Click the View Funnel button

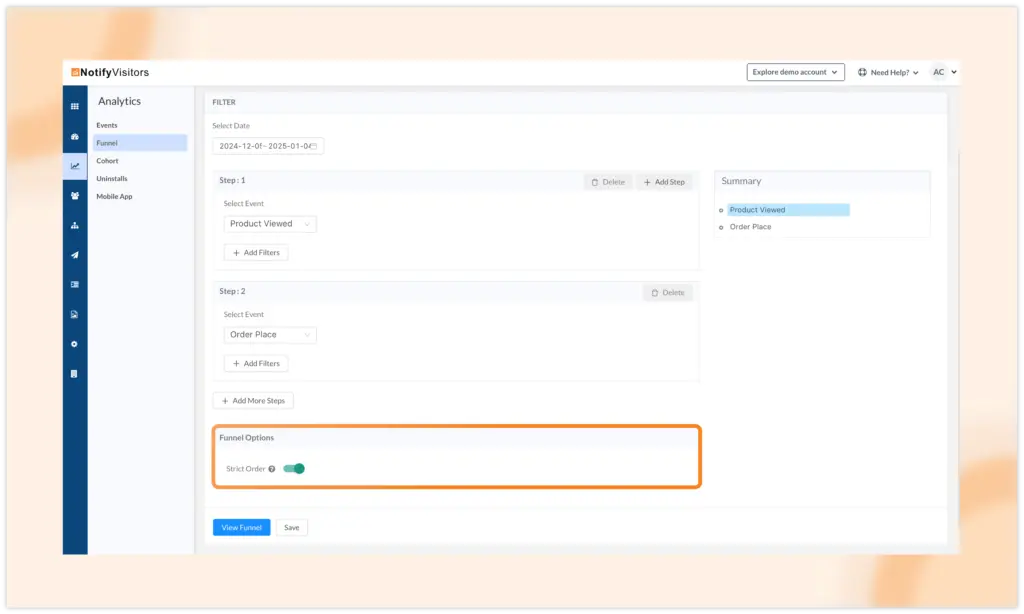241,527
